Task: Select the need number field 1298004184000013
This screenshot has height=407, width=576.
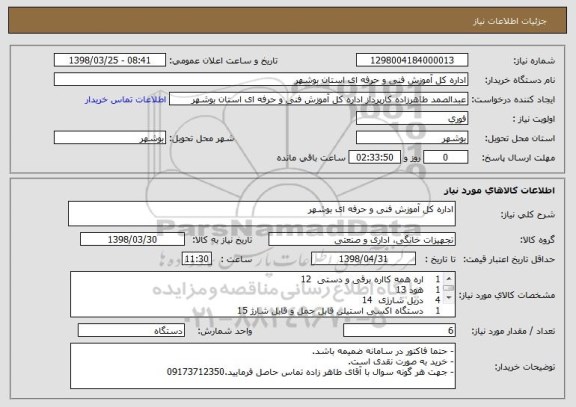Action: pyautogui.click(x=412, y=60)
